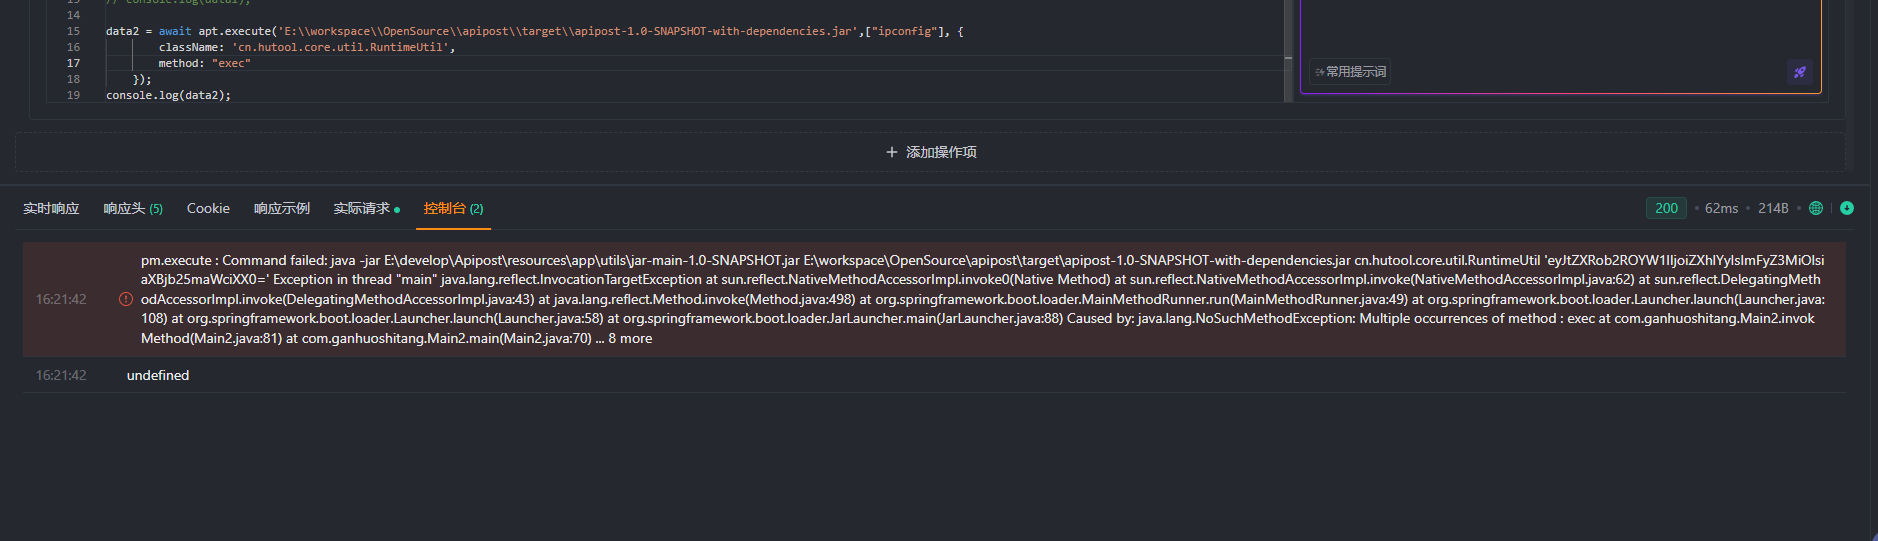Select the Cookie tab

click(208, 208)
